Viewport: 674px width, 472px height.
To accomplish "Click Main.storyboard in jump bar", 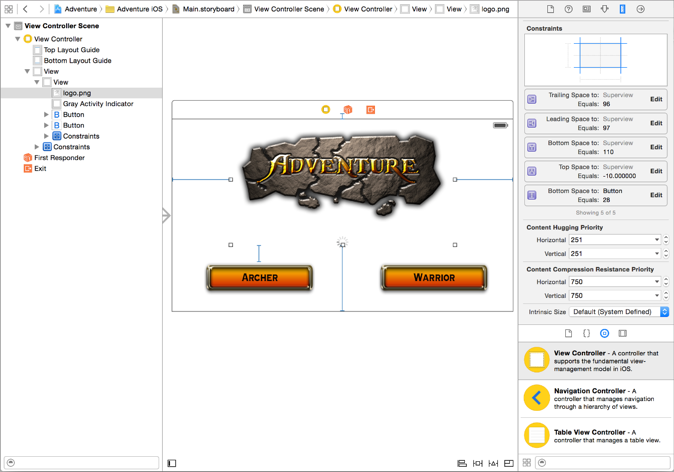I will (204, 9).
